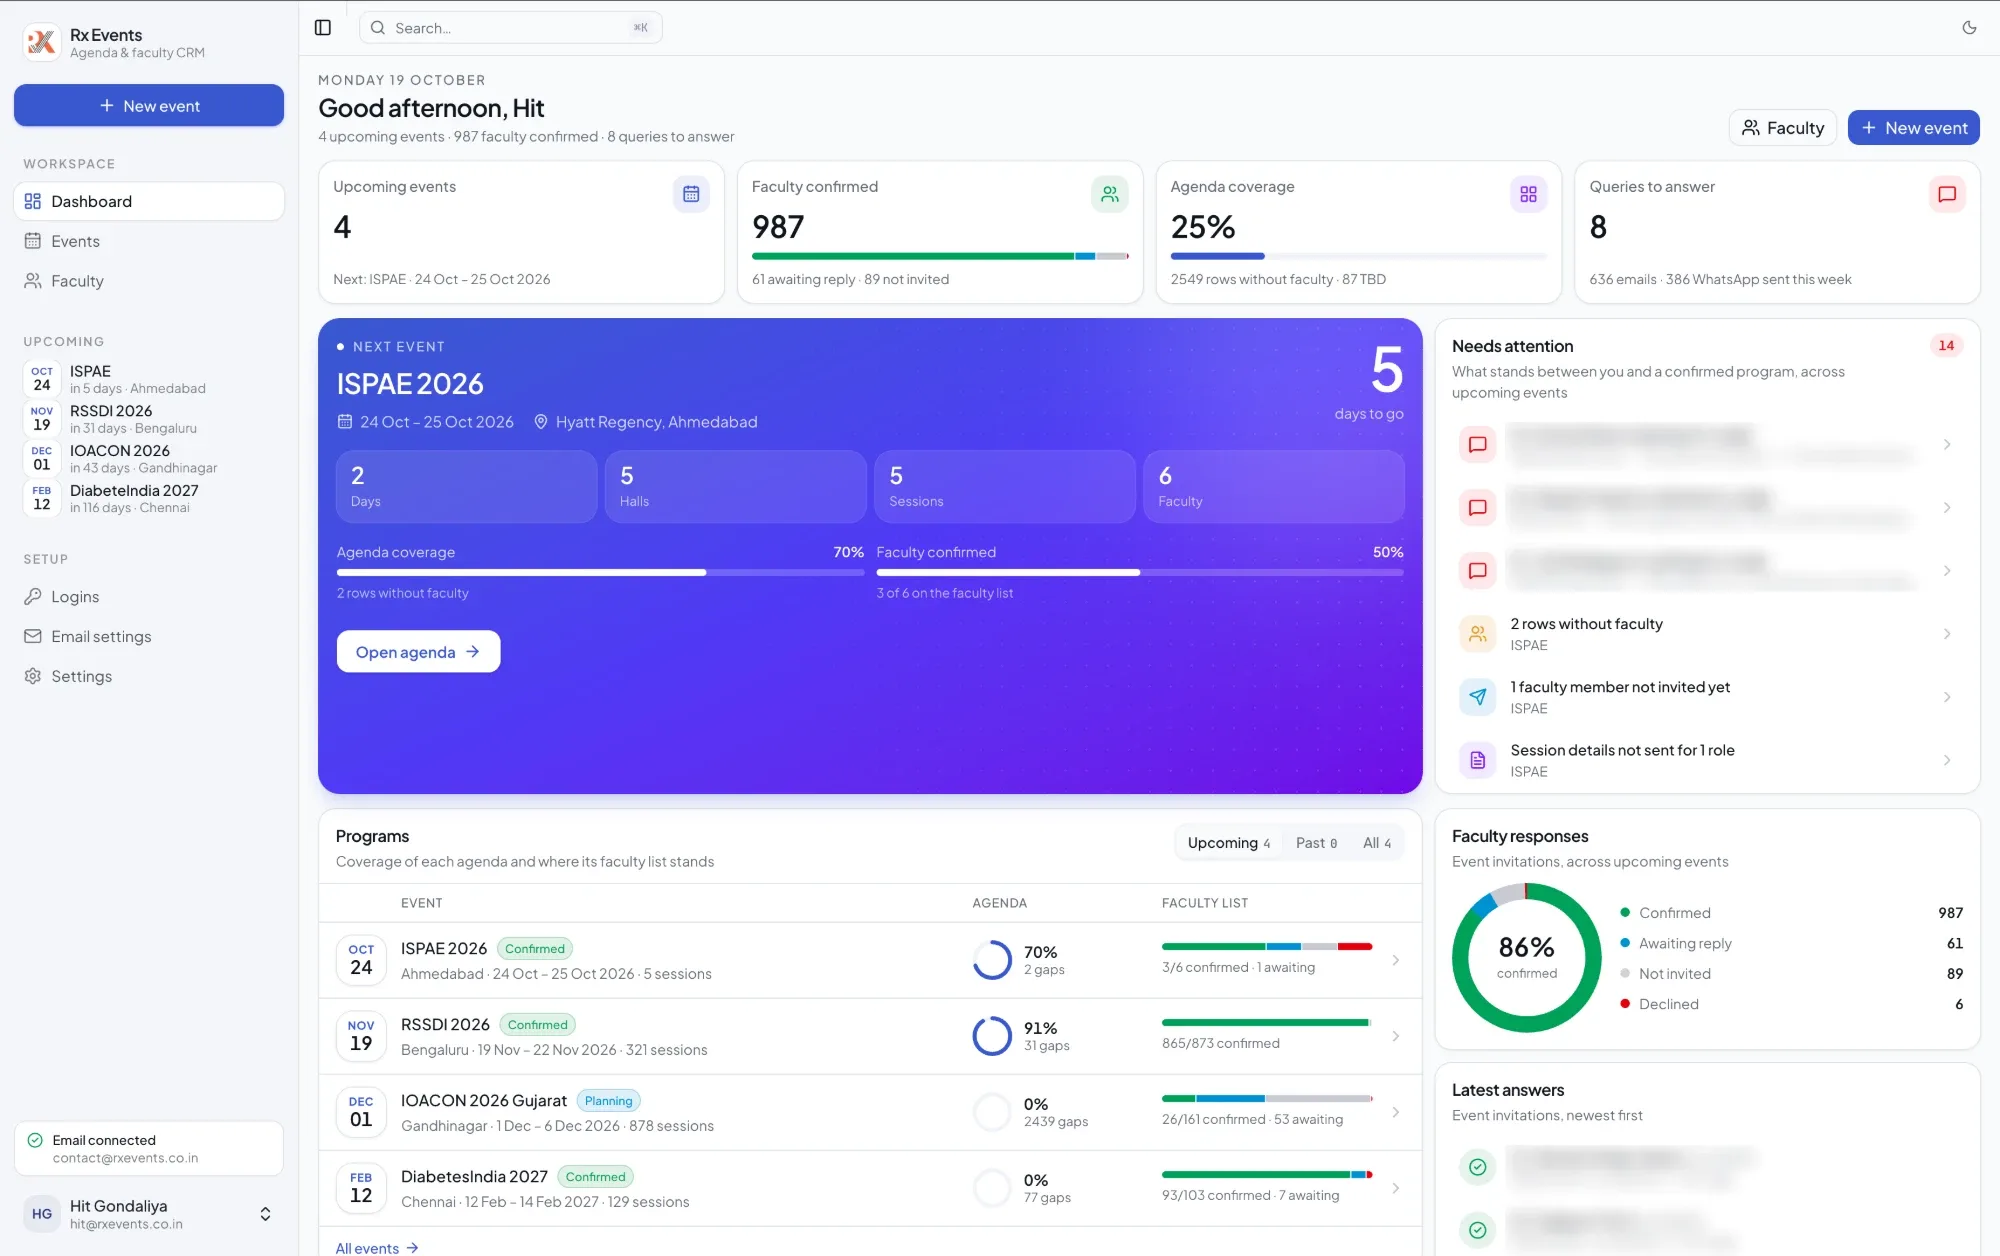Click the 2 rows without faculty icon
Image resolution: width=2000 pixels, height=1256 pixels.
tap(1477, 633)
